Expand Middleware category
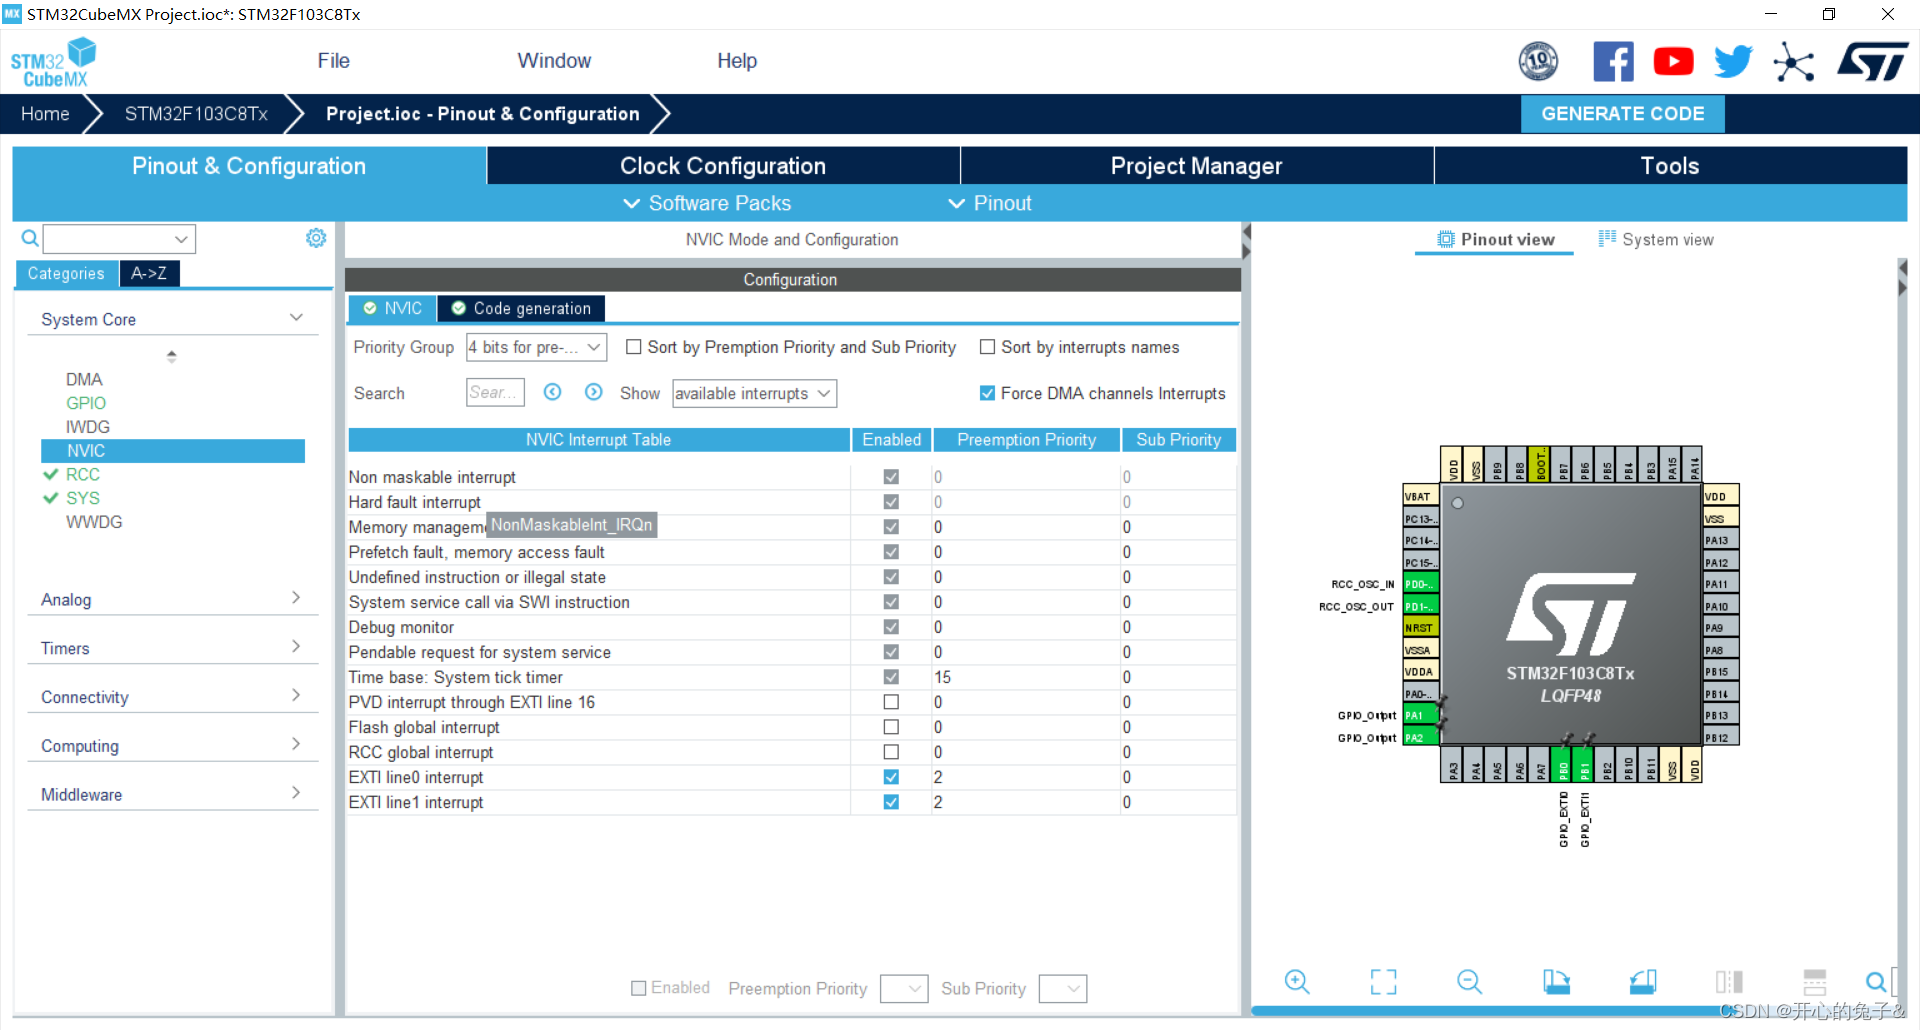1920x1030 pixels. point(296,793)
